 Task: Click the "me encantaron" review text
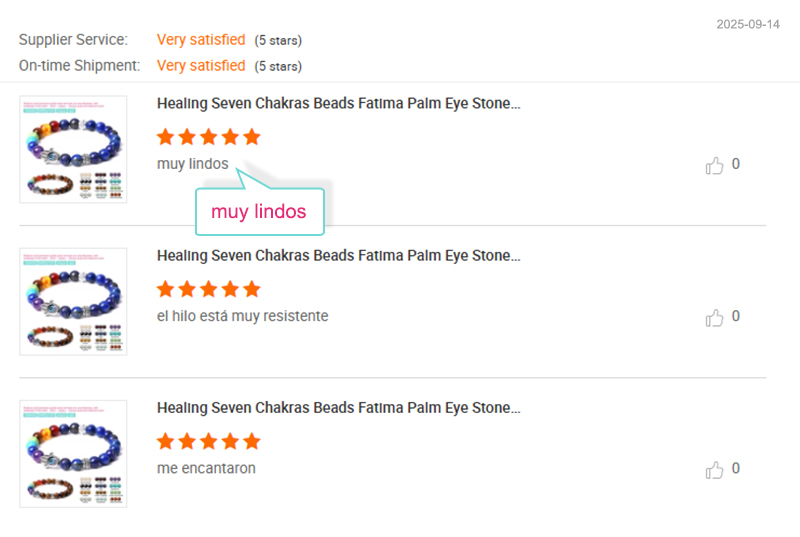coord(206,468)
